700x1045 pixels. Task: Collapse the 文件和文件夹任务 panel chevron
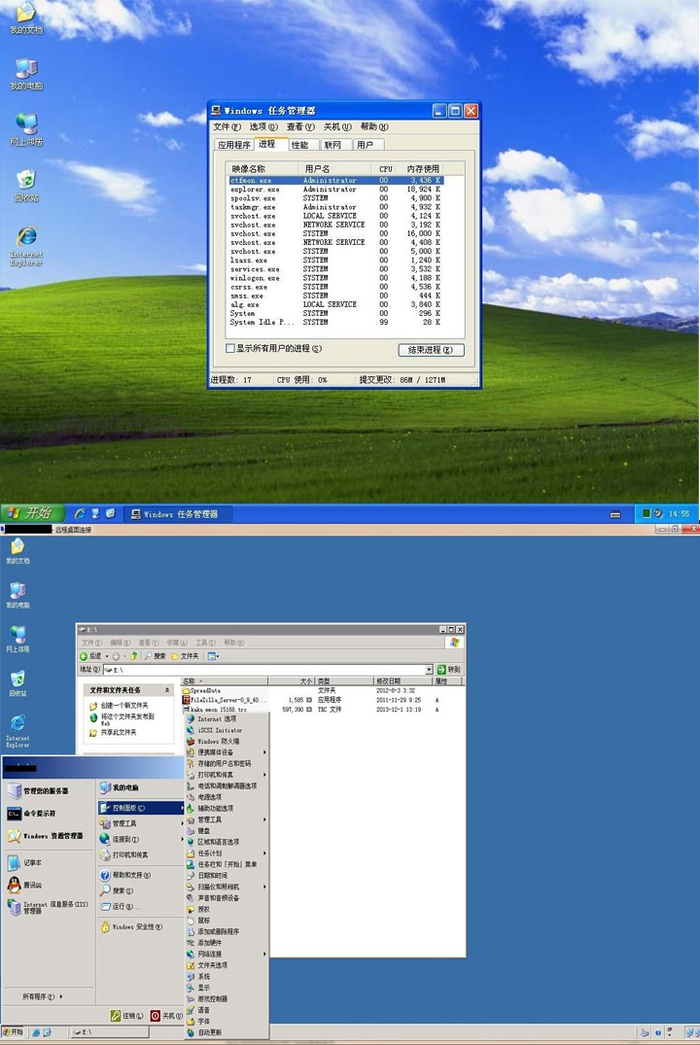167,690
